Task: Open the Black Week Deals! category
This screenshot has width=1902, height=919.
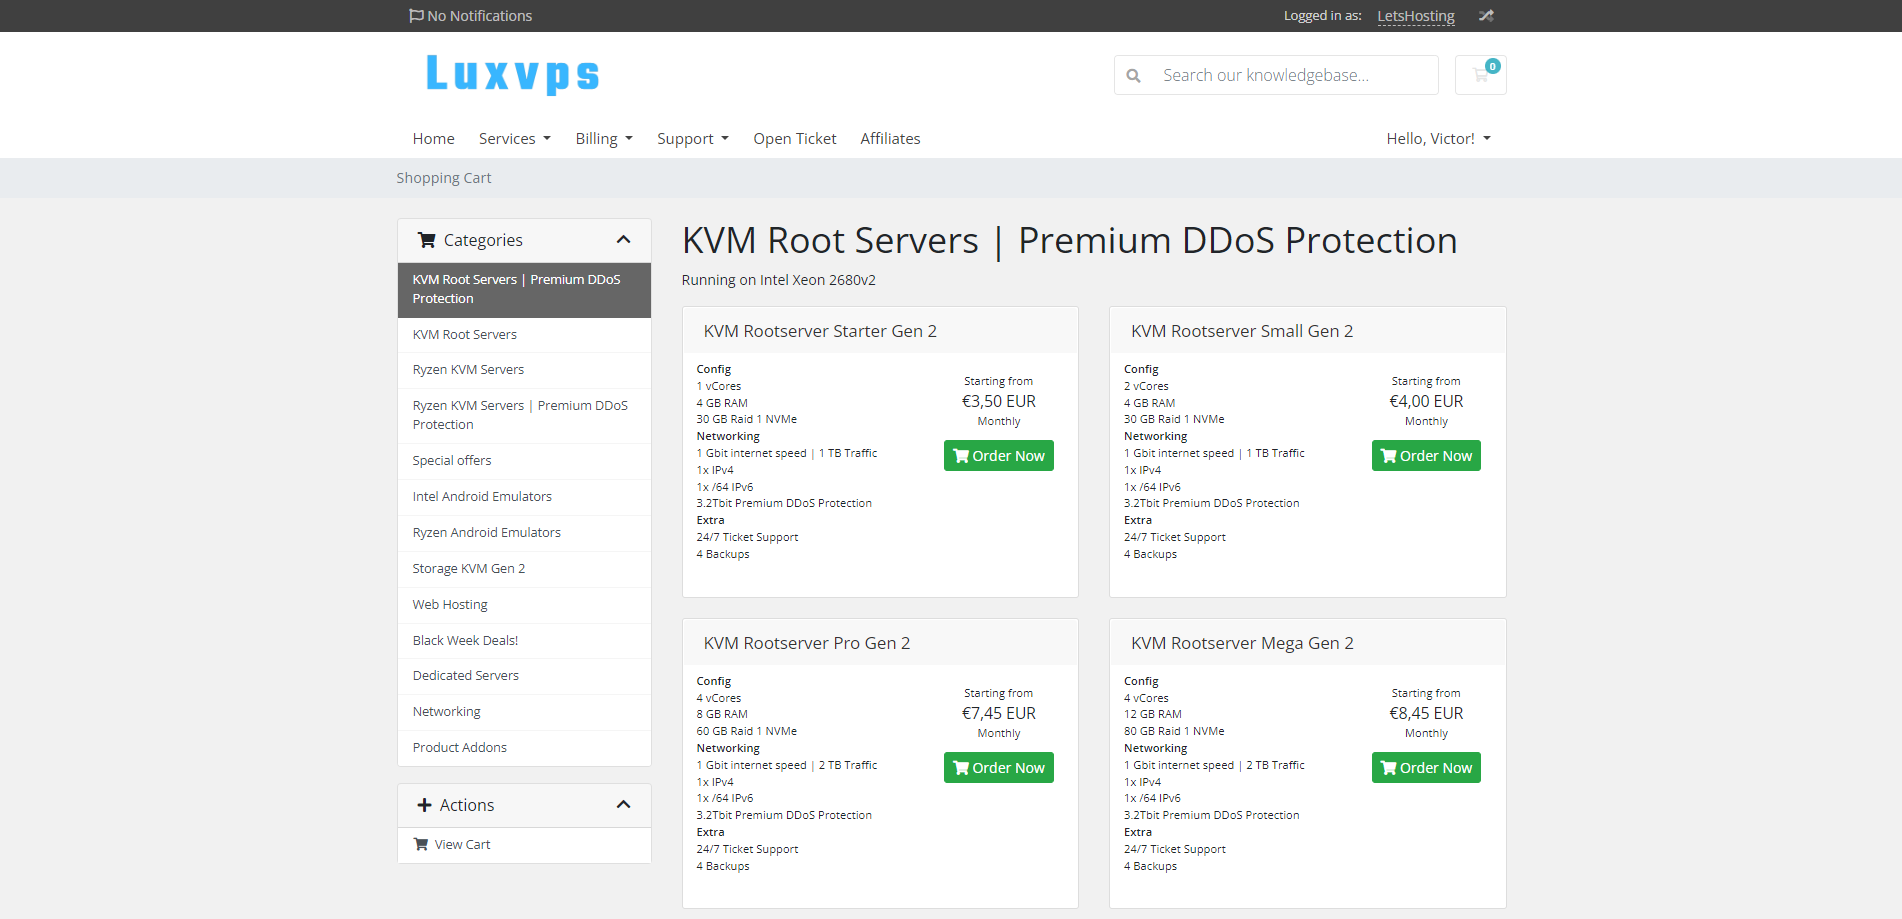Action: [x=524, y=641]
